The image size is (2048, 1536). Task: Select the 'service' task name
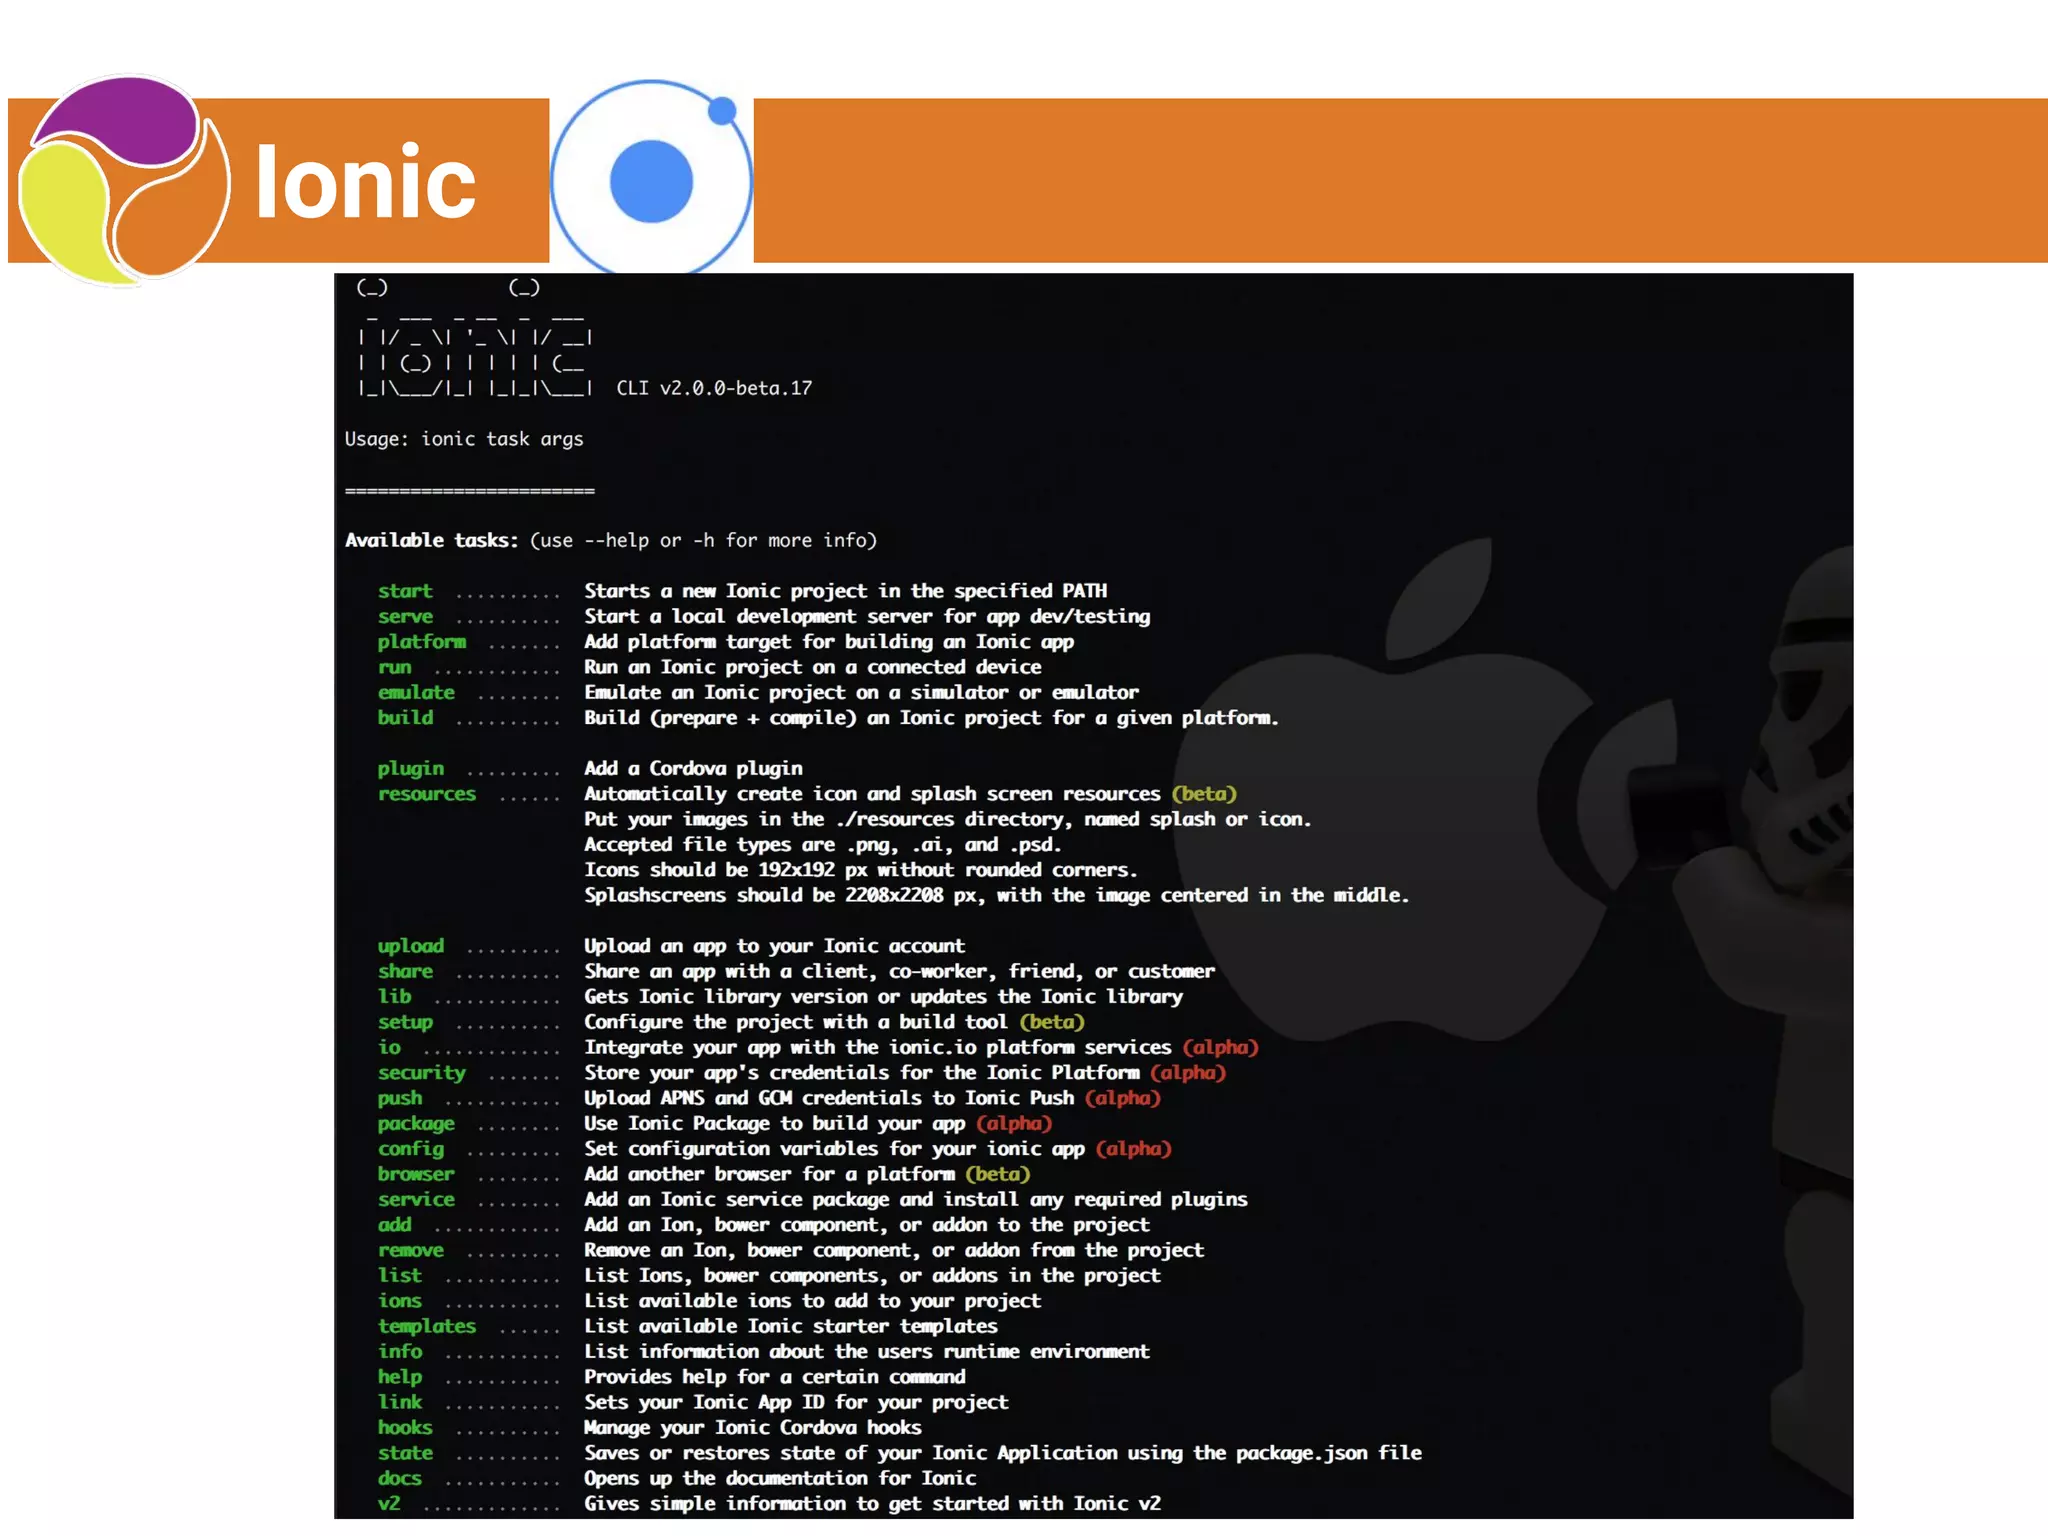click(416, 1199)
